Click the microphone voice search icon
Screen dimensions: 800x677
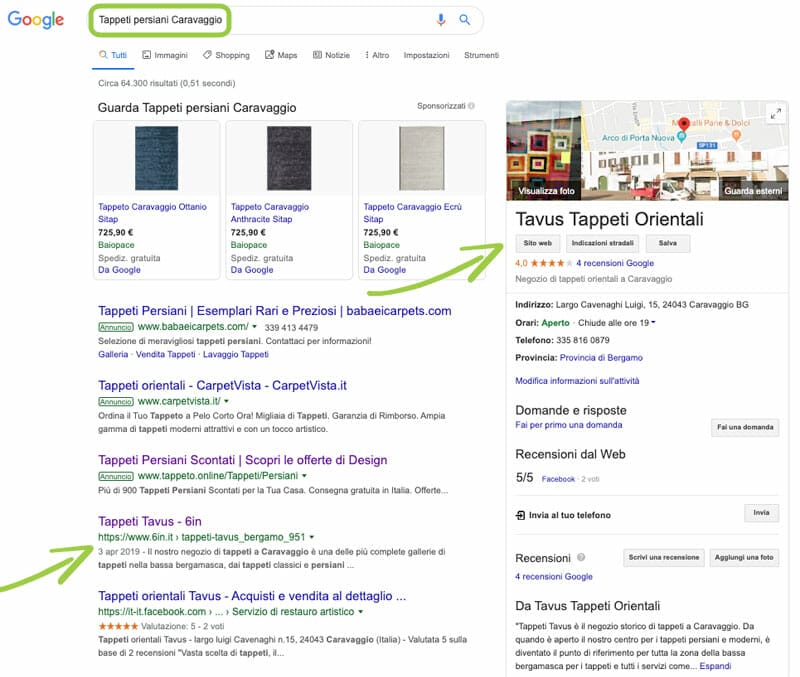[x=441, y=20]
